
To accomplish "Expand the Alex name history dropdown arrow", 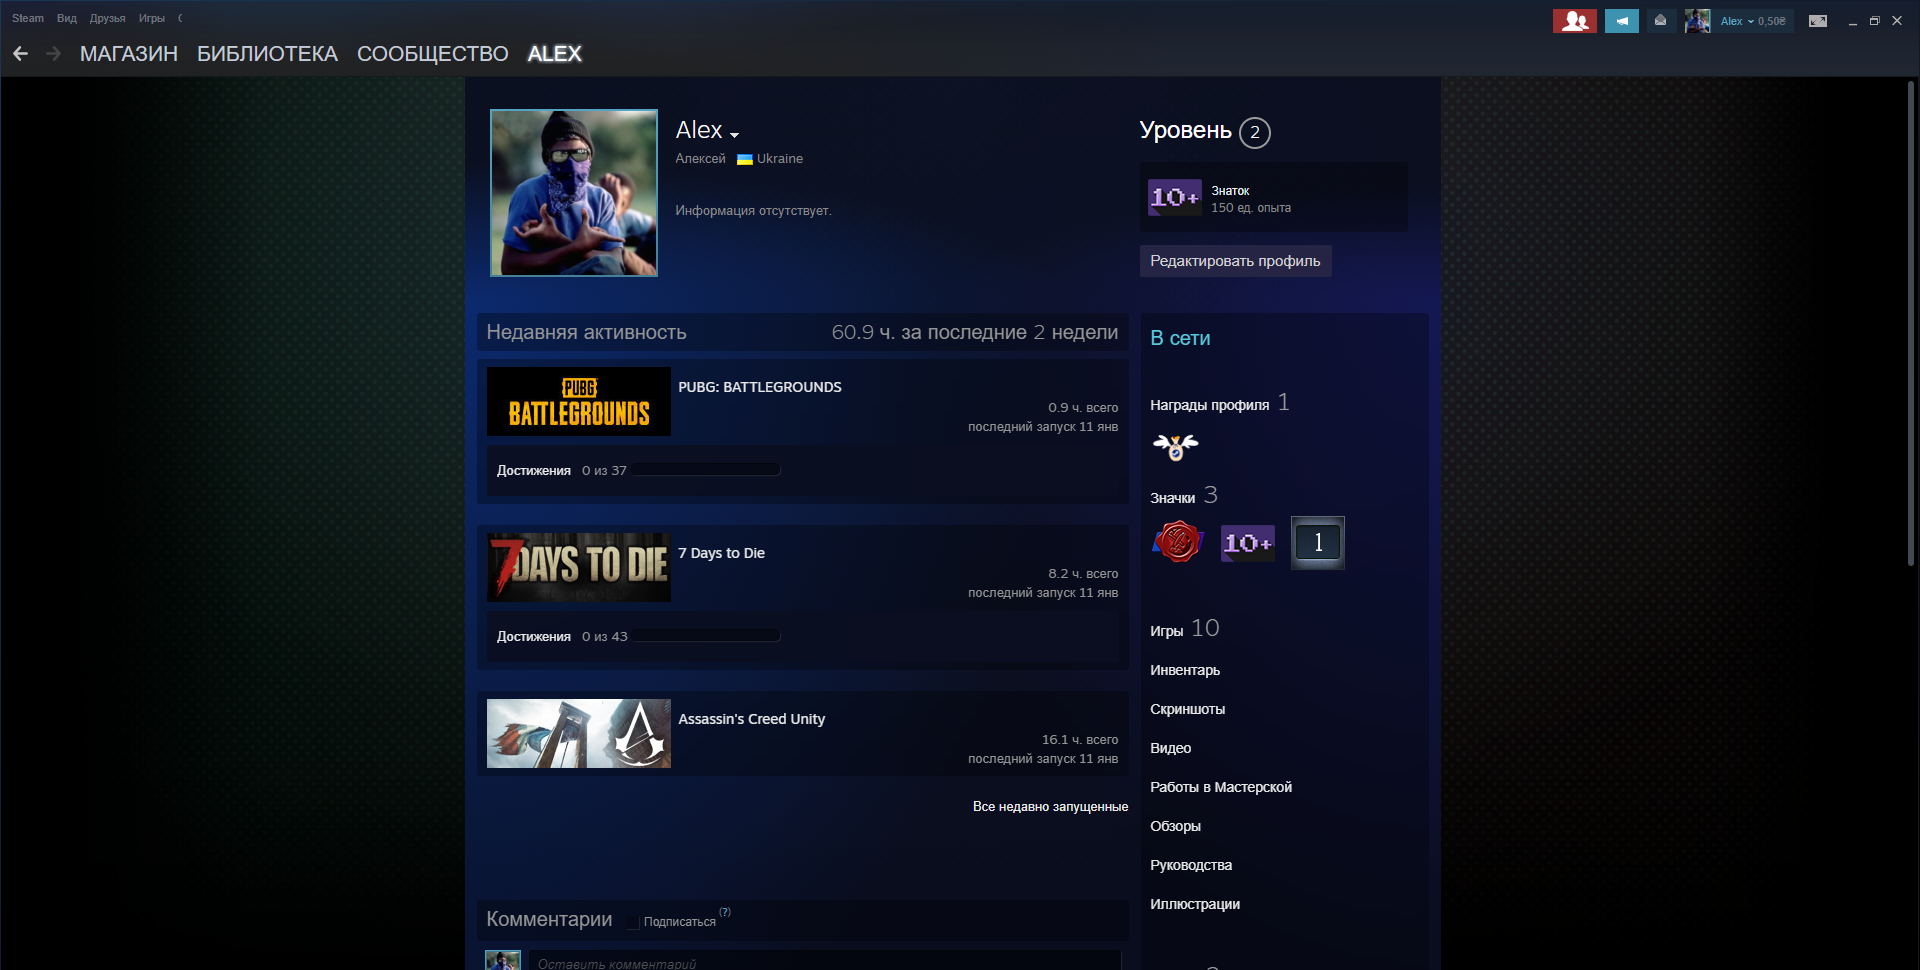I will tap(734, 135).
